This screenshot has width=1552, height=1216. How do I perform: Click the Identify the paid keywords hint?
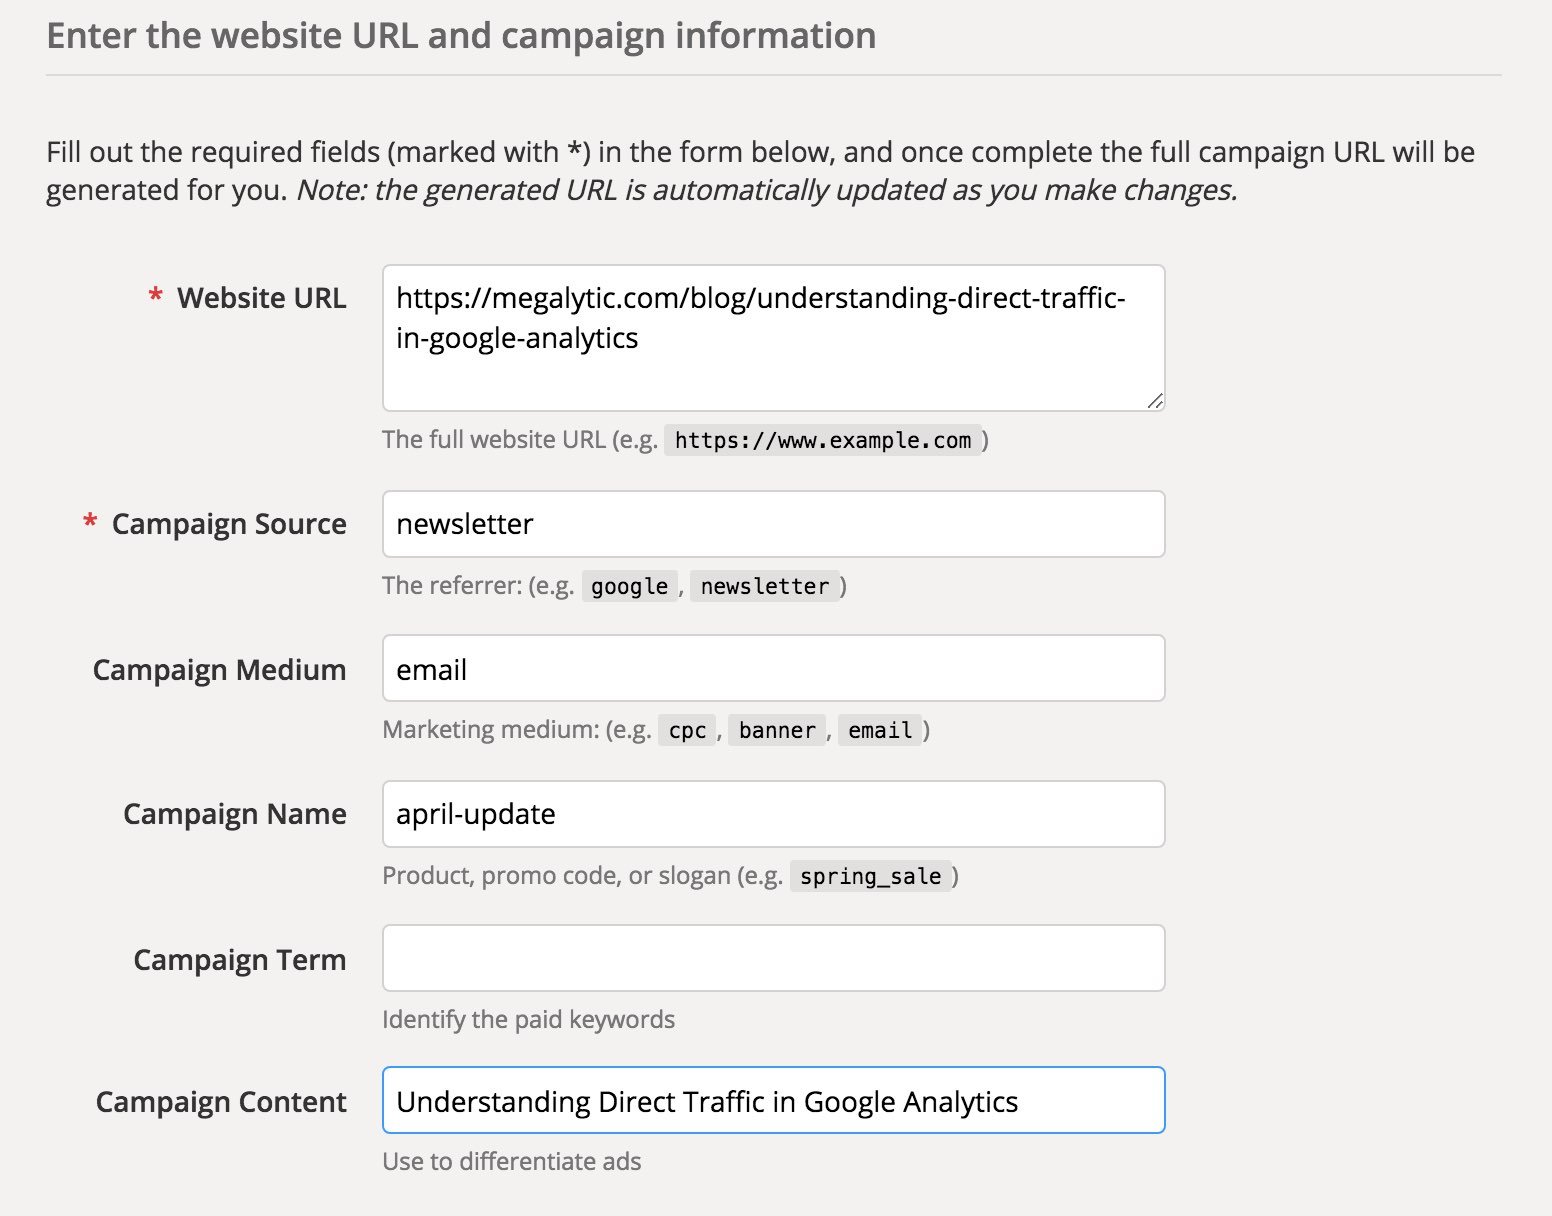pyautogui.click(x=528, y=1019)
